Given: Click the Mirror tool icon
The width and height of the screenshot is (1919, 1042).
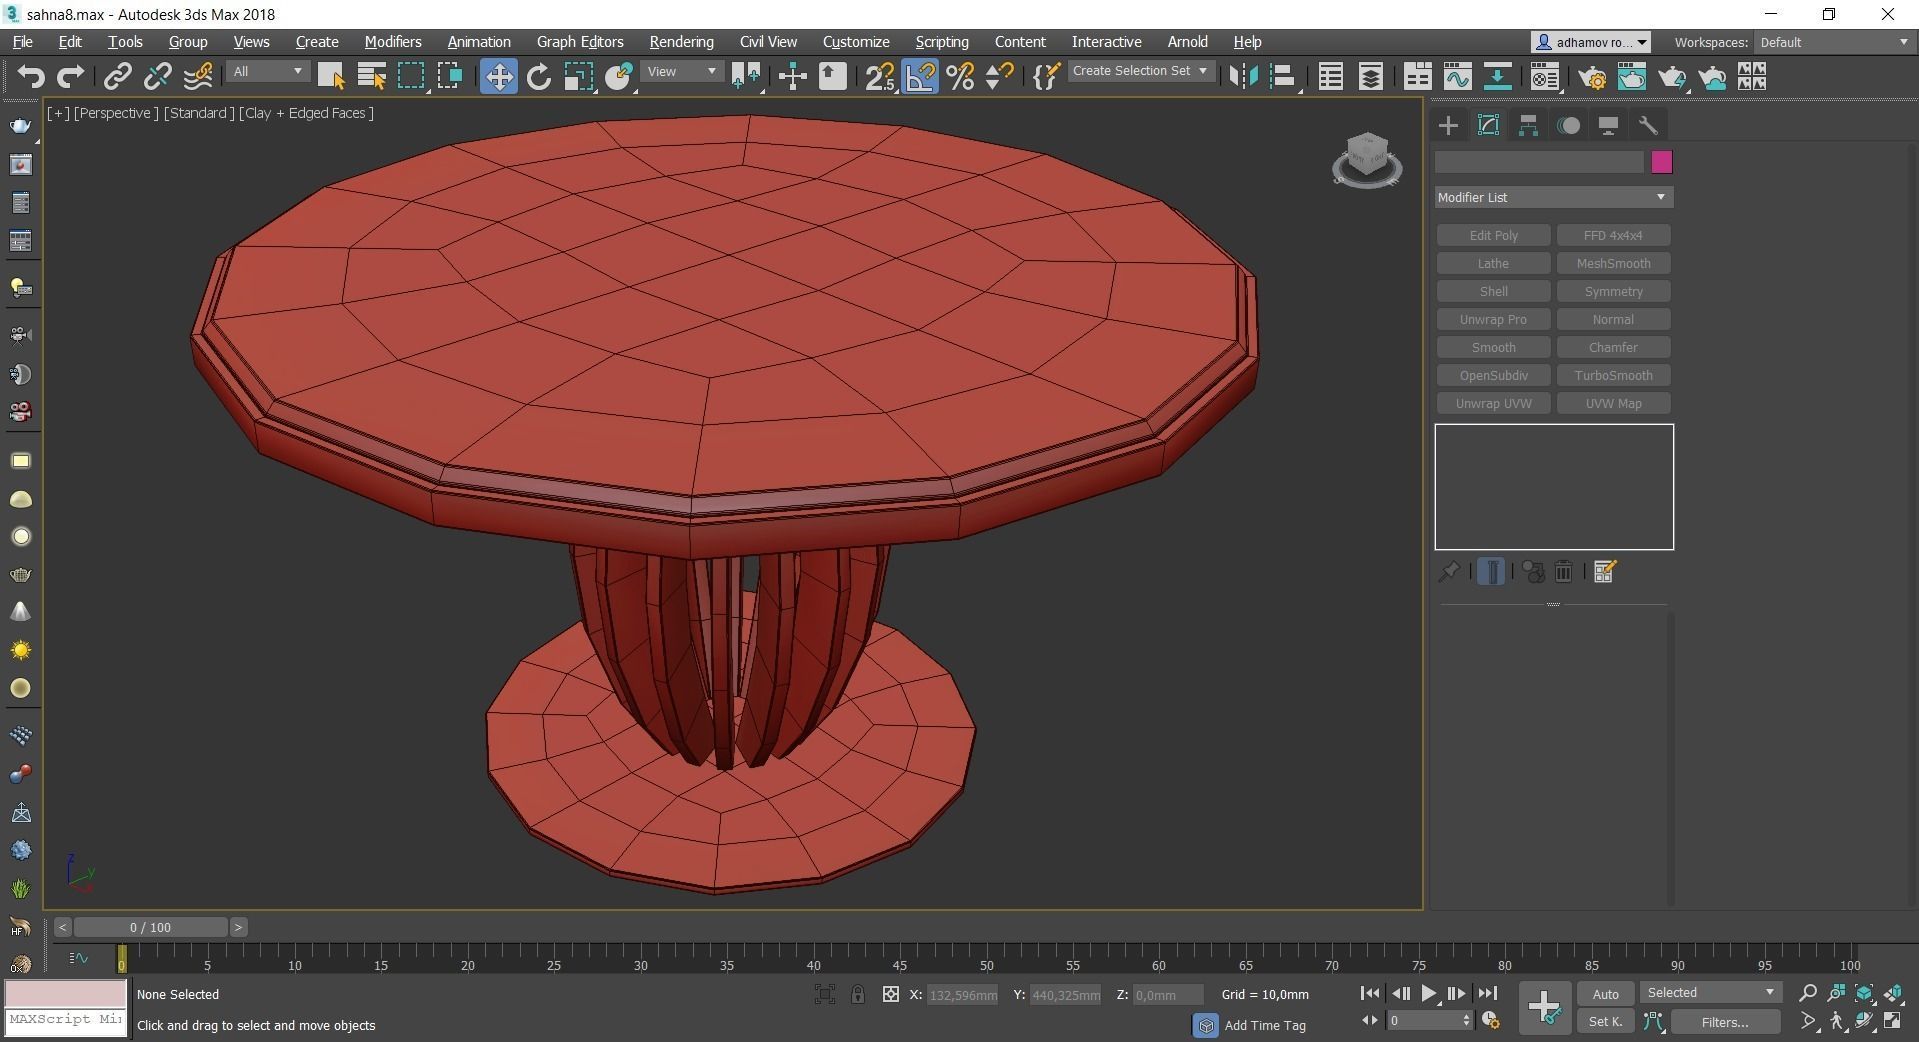Looking at the screenshot, I should pos(1243,77).
